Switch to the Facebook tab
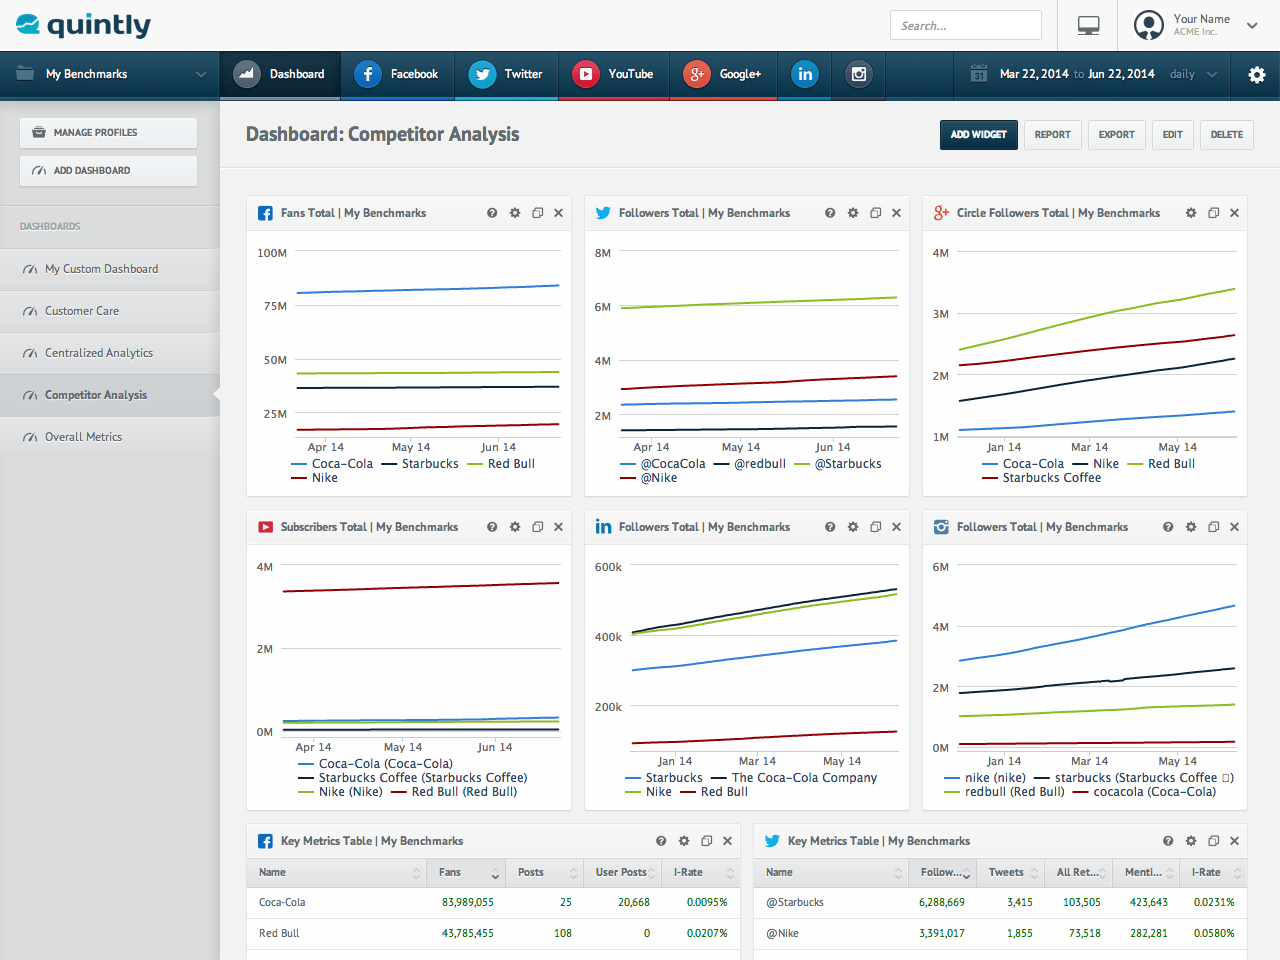This screenshot has width=1280, height=960. pyautogui.click(x=397, y=75)
